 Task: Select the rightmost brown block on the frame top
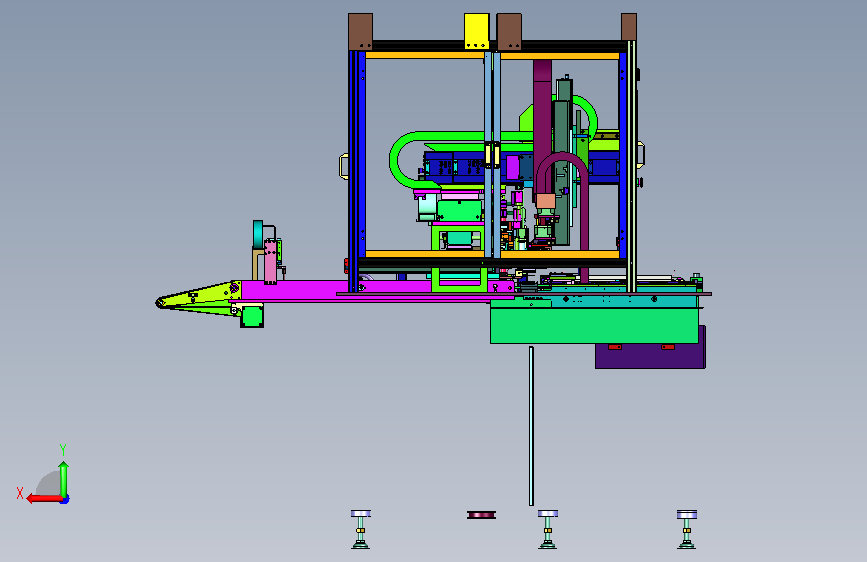629,27
